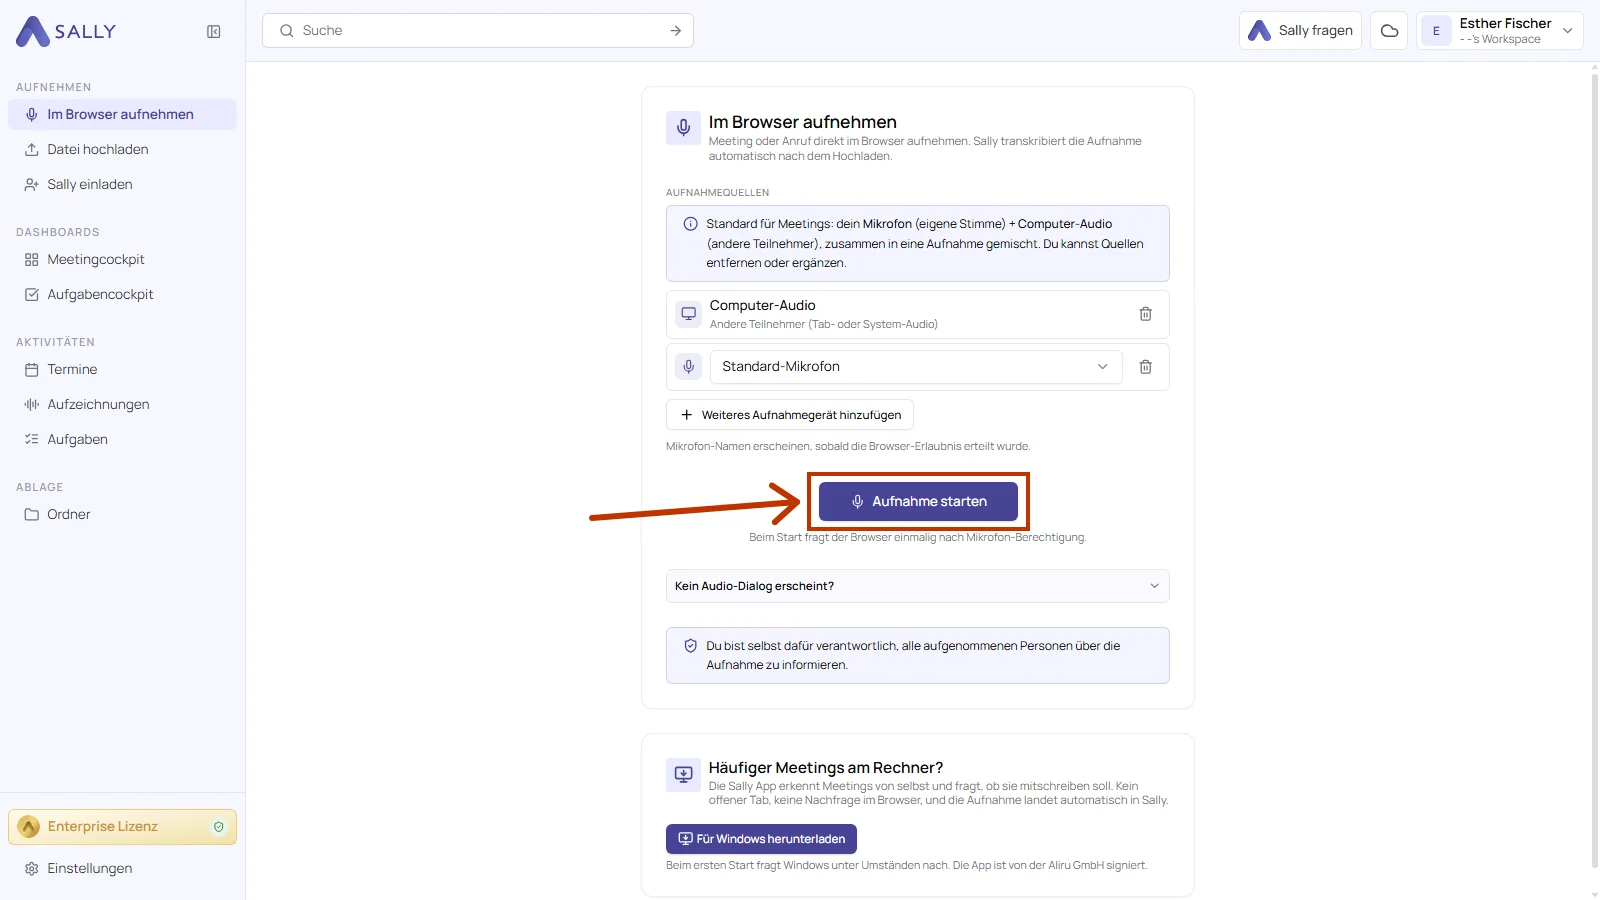Open the Meetingcockpit dashboard

click(122, 259)
